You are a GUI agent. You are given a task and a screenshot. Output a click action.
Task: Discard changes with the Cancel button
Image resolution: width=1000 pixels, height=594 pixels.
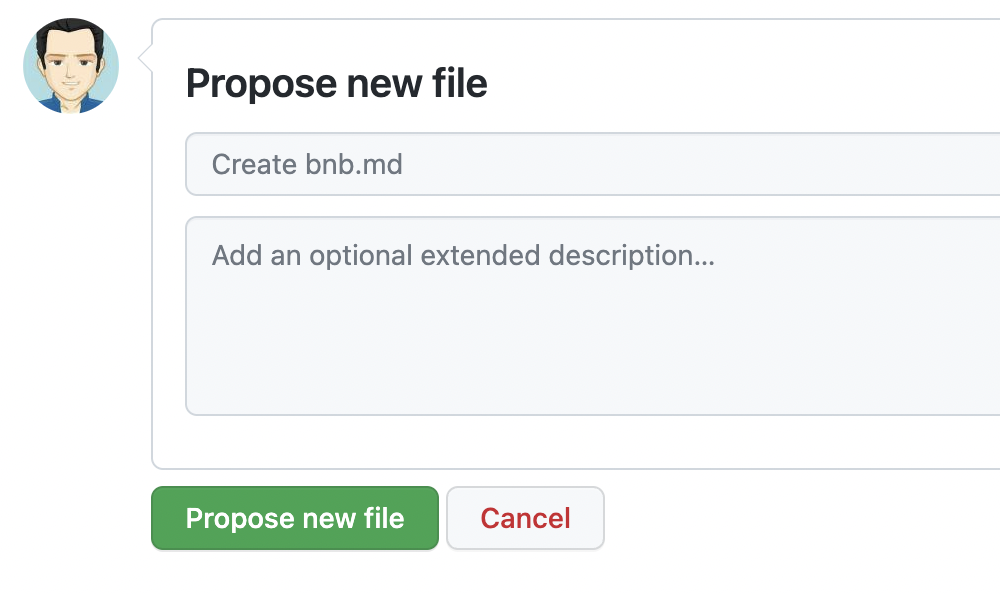(525, 518)
